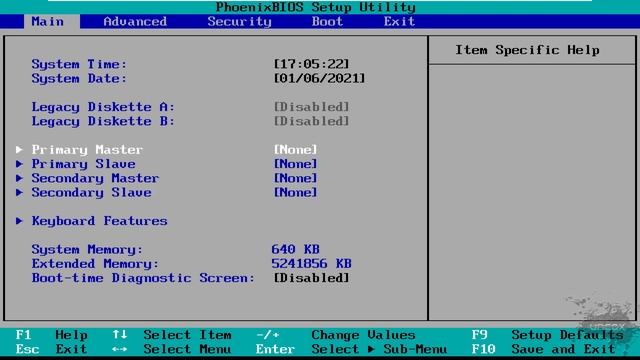This screenshot has height=360, width=640.
Task: Select the Exit menu tab
Action: point(399,22)
